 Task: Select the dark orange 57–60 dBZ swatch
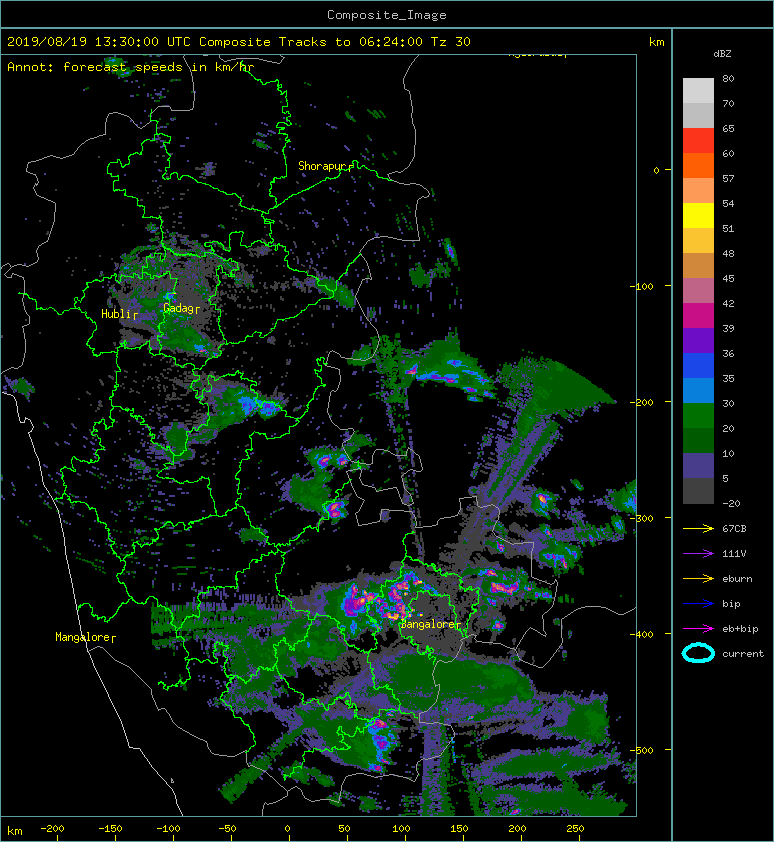(x=698, y=165)
